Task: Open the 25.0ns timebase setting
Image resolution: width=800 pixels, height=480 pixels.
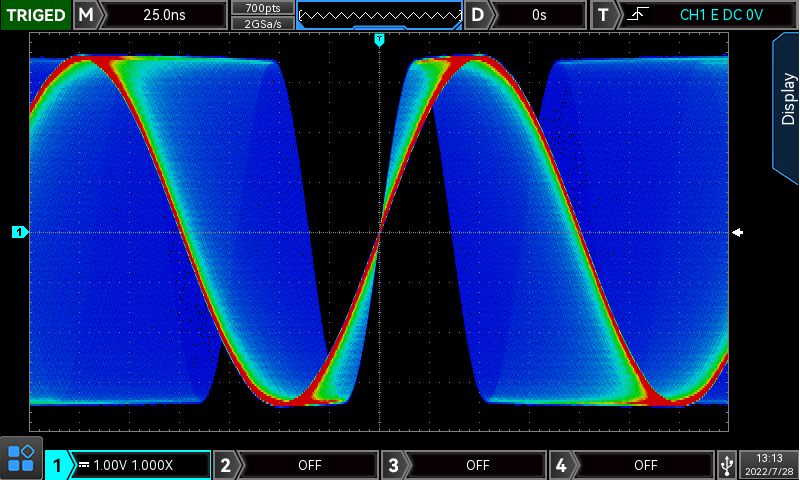Action: 165,15
